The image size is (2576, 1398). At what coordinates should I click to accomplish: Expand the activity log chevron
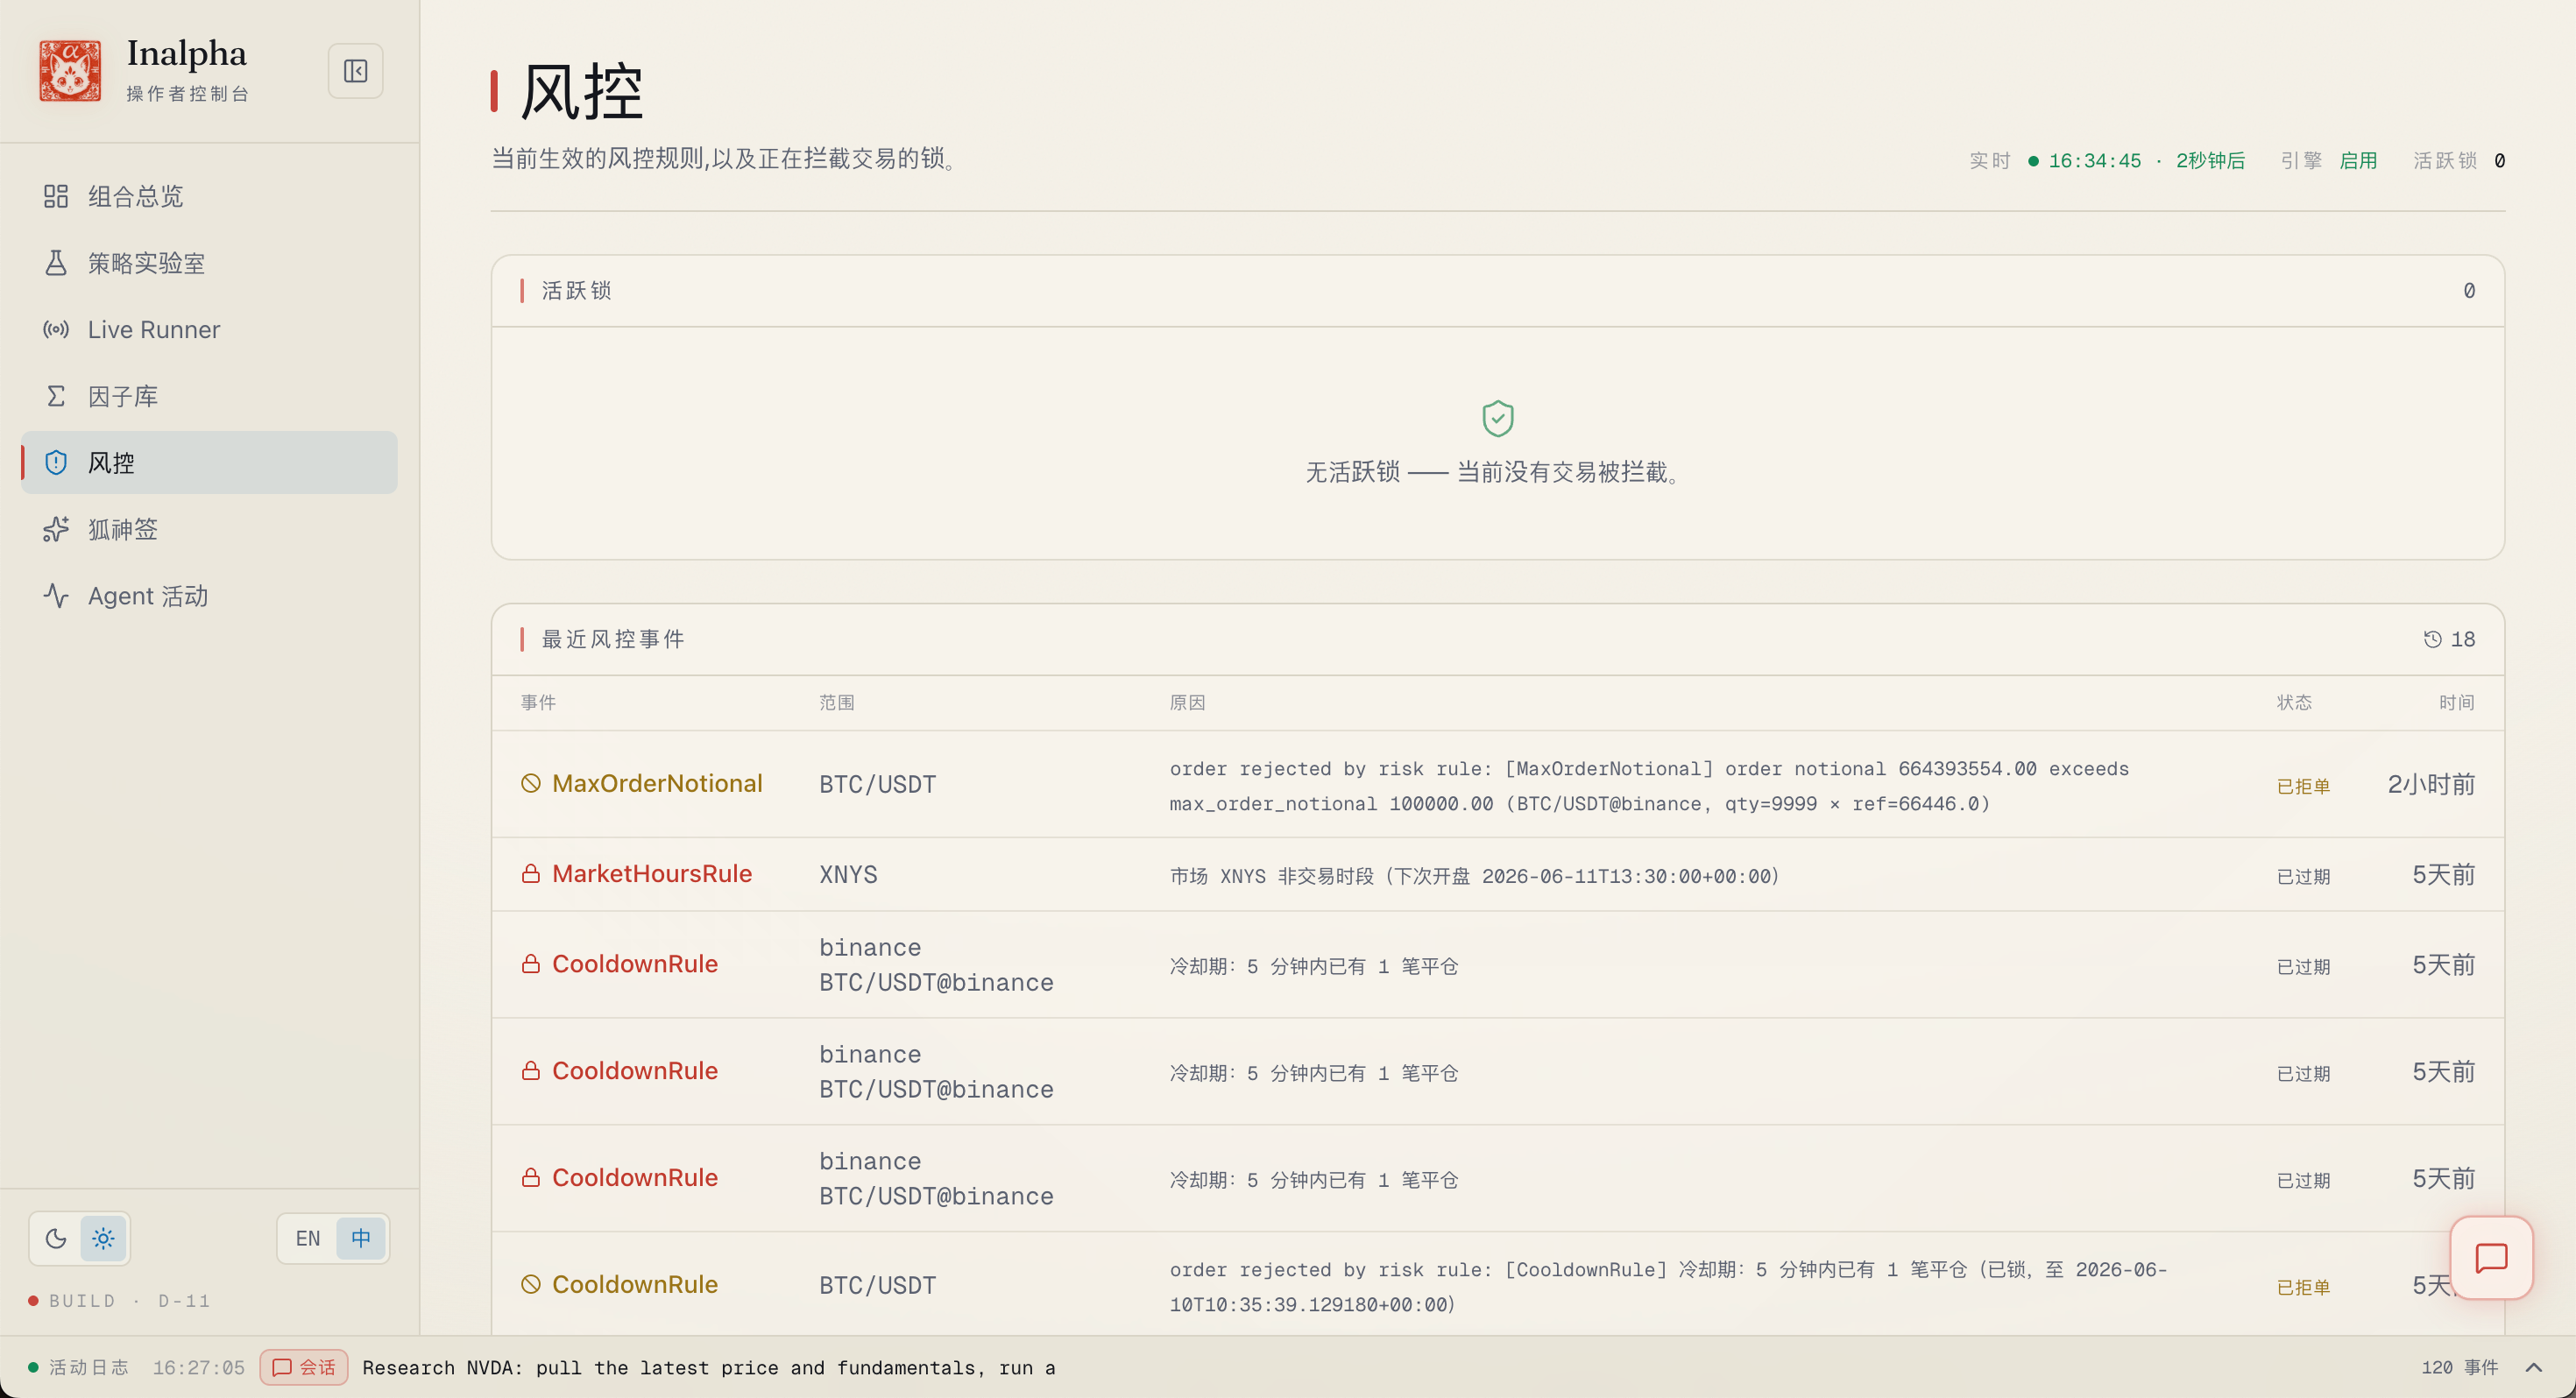[2533, 1367]
